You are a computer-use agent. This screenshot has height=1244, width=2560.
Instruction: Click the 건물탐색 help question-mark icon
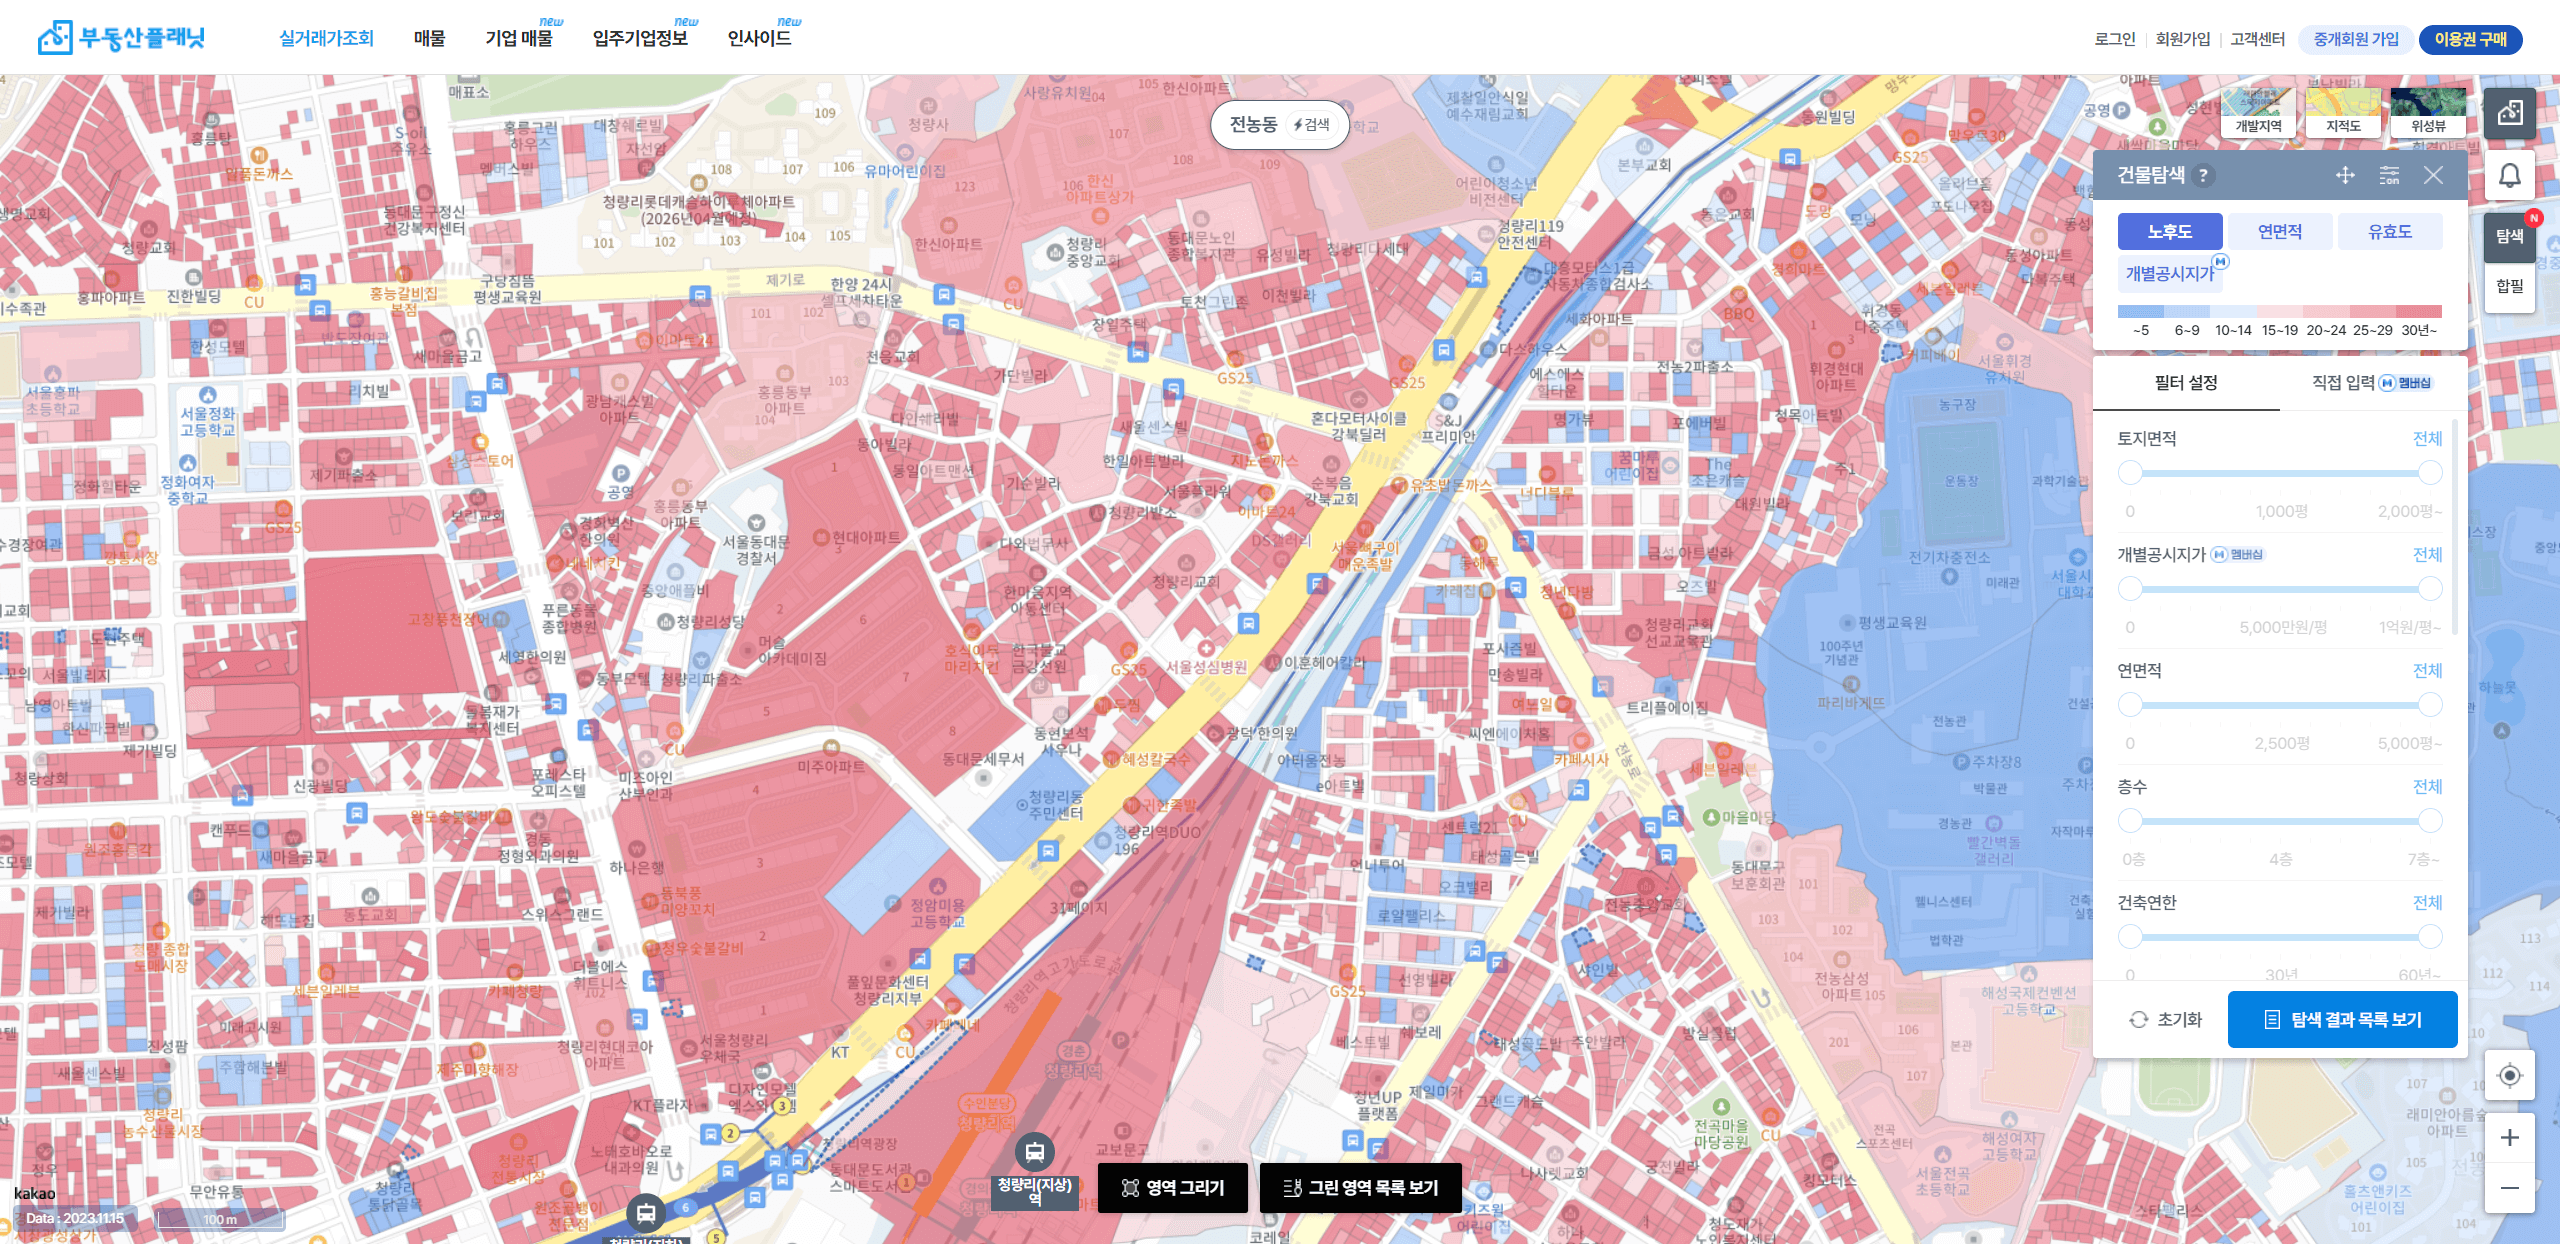pyautogui.click(x=2203, y=176)
